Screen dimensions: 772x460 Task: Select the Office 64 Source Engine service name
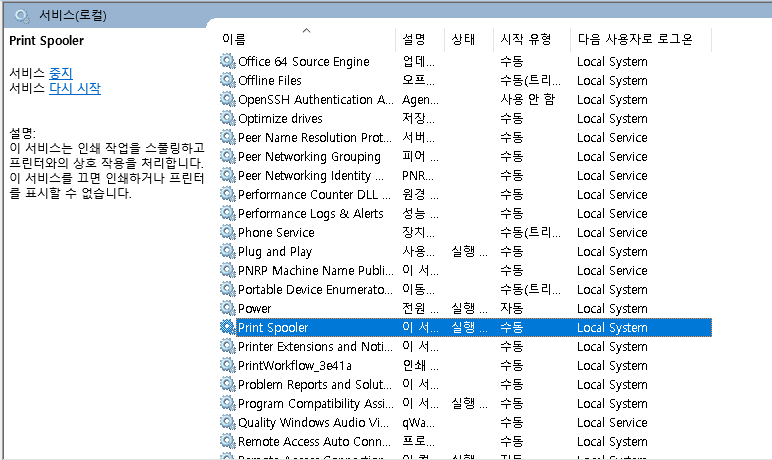pos(304,62)
